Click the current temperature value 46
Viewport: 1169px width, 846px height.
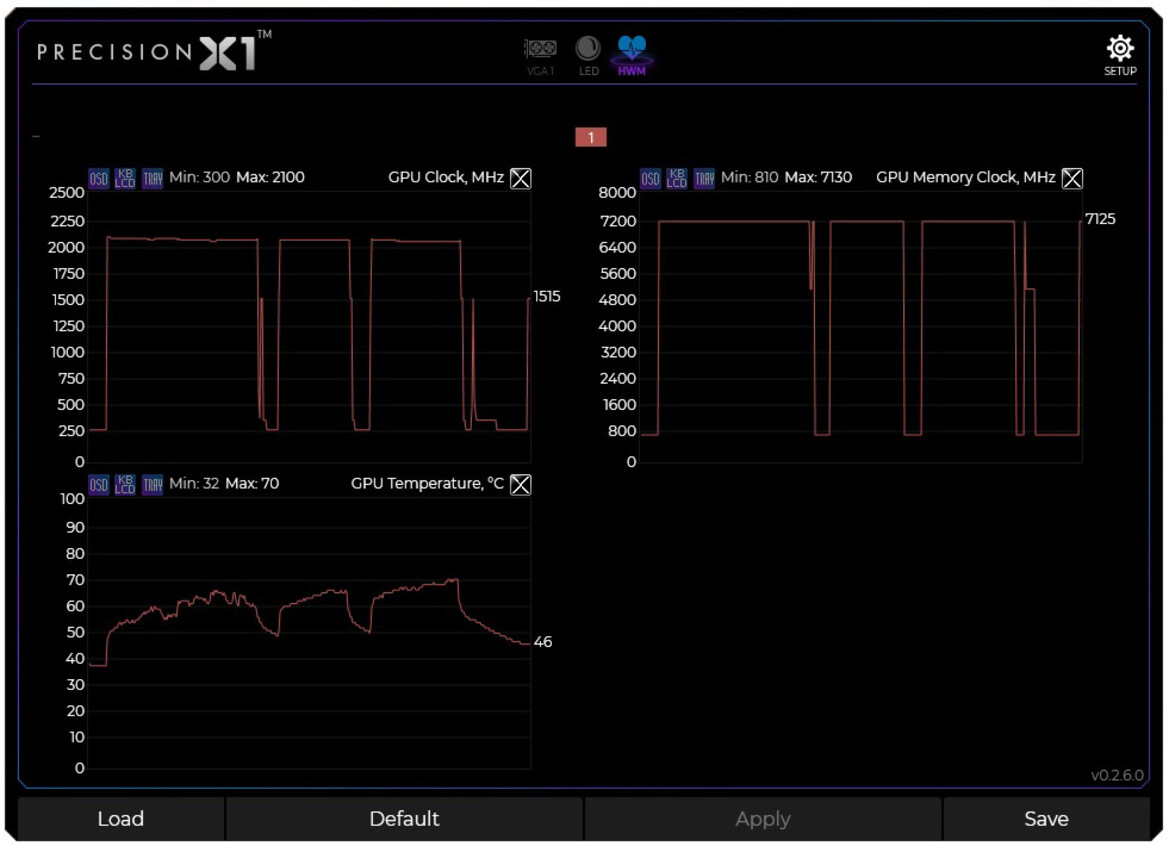pos(543,642)
